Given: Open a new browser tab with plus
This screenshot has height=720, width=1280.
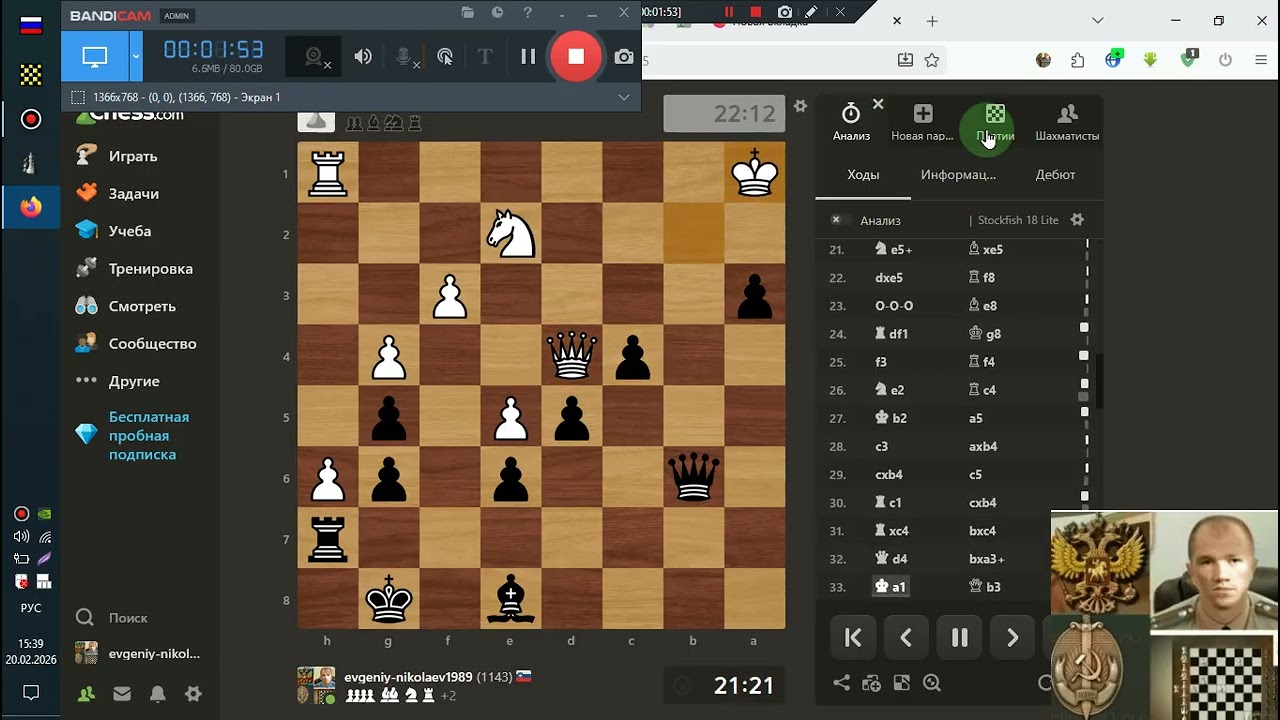Looking at the screenshot, I should [932, 21].
